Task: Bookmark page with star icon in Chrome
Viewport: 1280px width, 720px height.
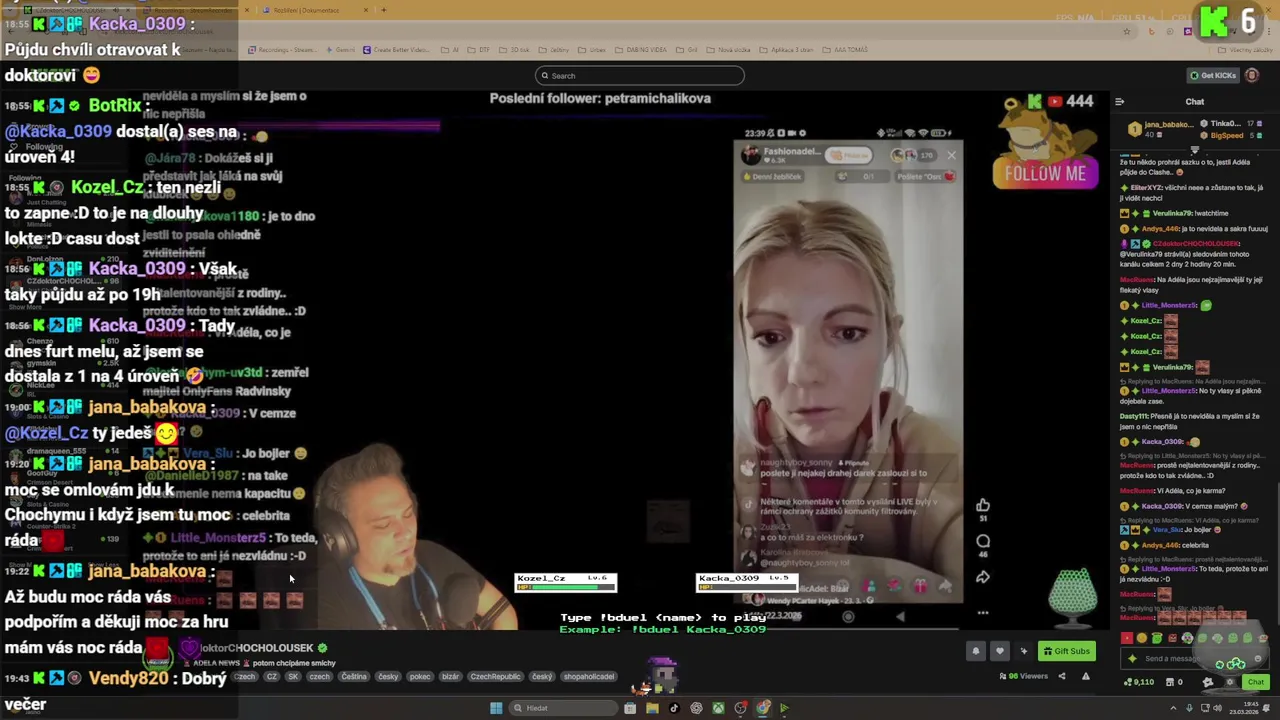Action: (1127, 31)
